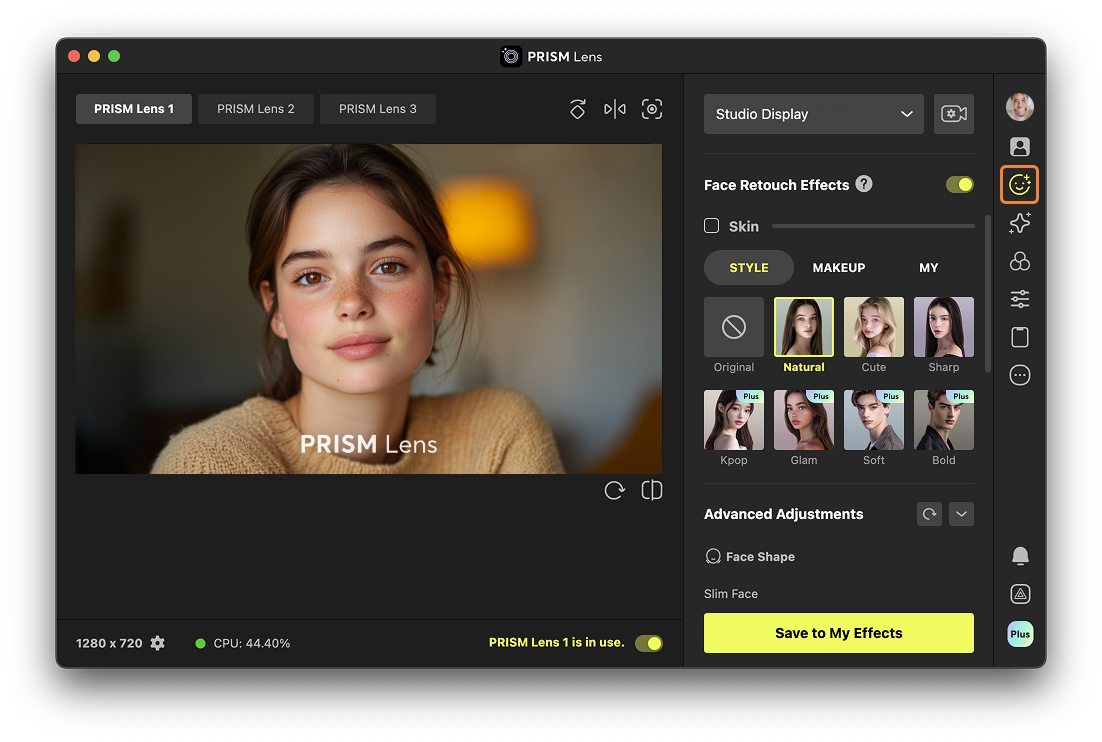Click the green CPU status indicator dot
This screenshot has height=742, width=1102.
(x=200, y=643)
